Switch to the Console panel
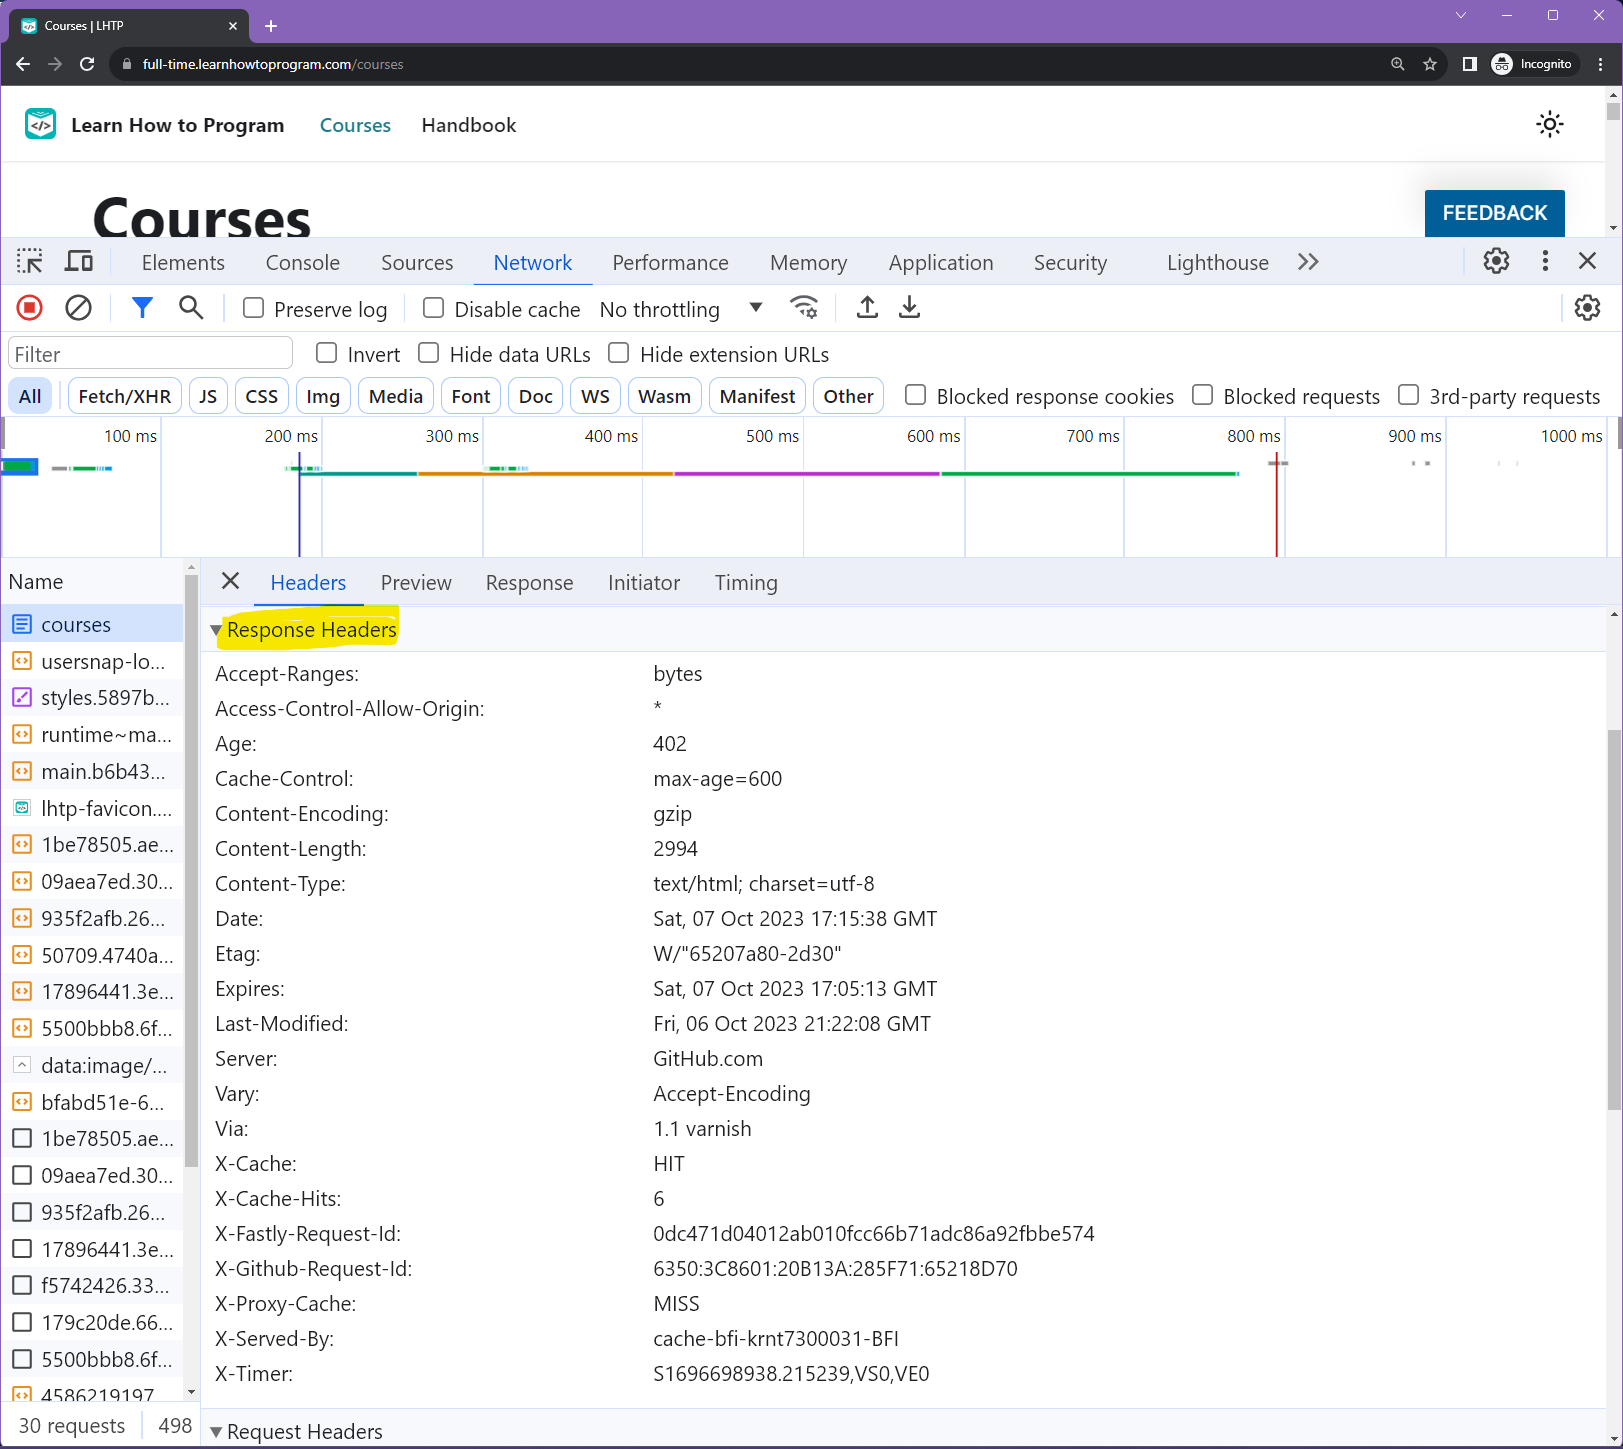1623x1449 pixels. point(303,263)
